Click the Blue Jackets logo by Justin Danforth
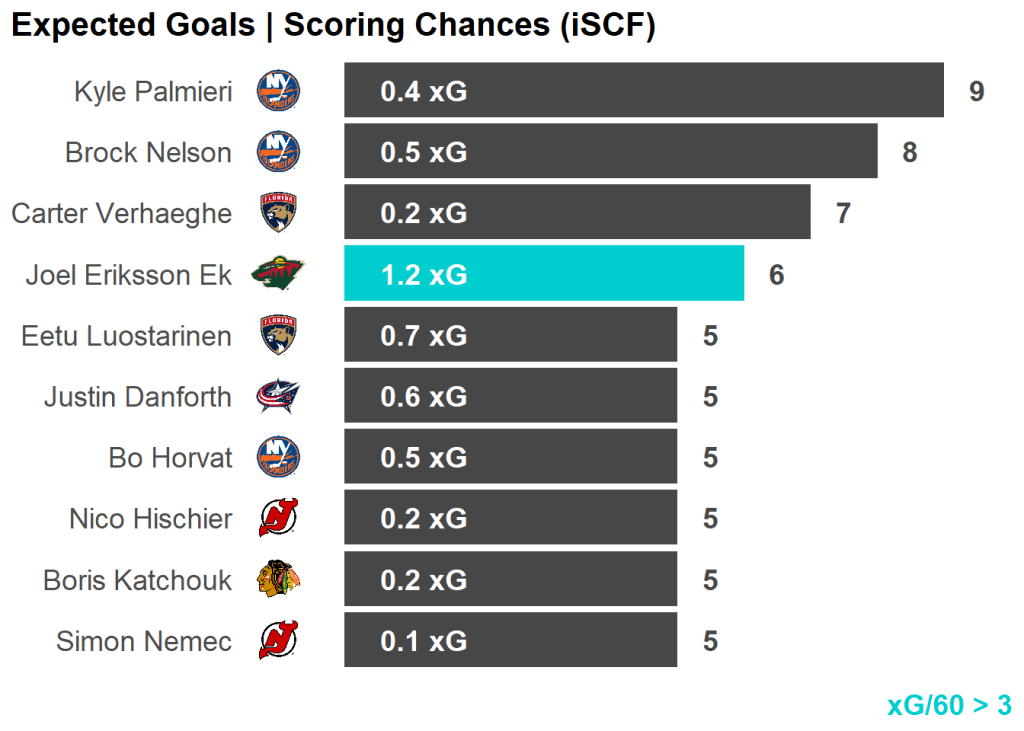The height and width of the screenshot is (731, 1024). pyautogui.click(x=278, y=397)
